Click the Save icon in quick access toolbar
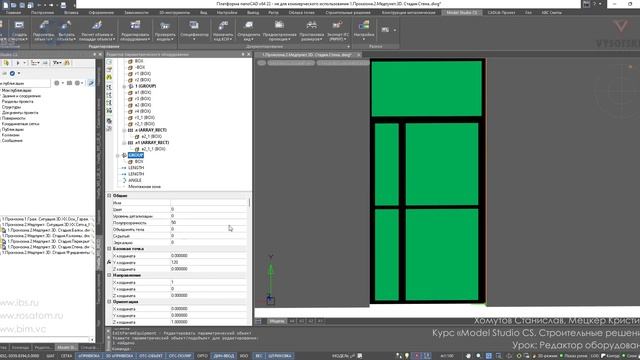 [x=22, y=5]
